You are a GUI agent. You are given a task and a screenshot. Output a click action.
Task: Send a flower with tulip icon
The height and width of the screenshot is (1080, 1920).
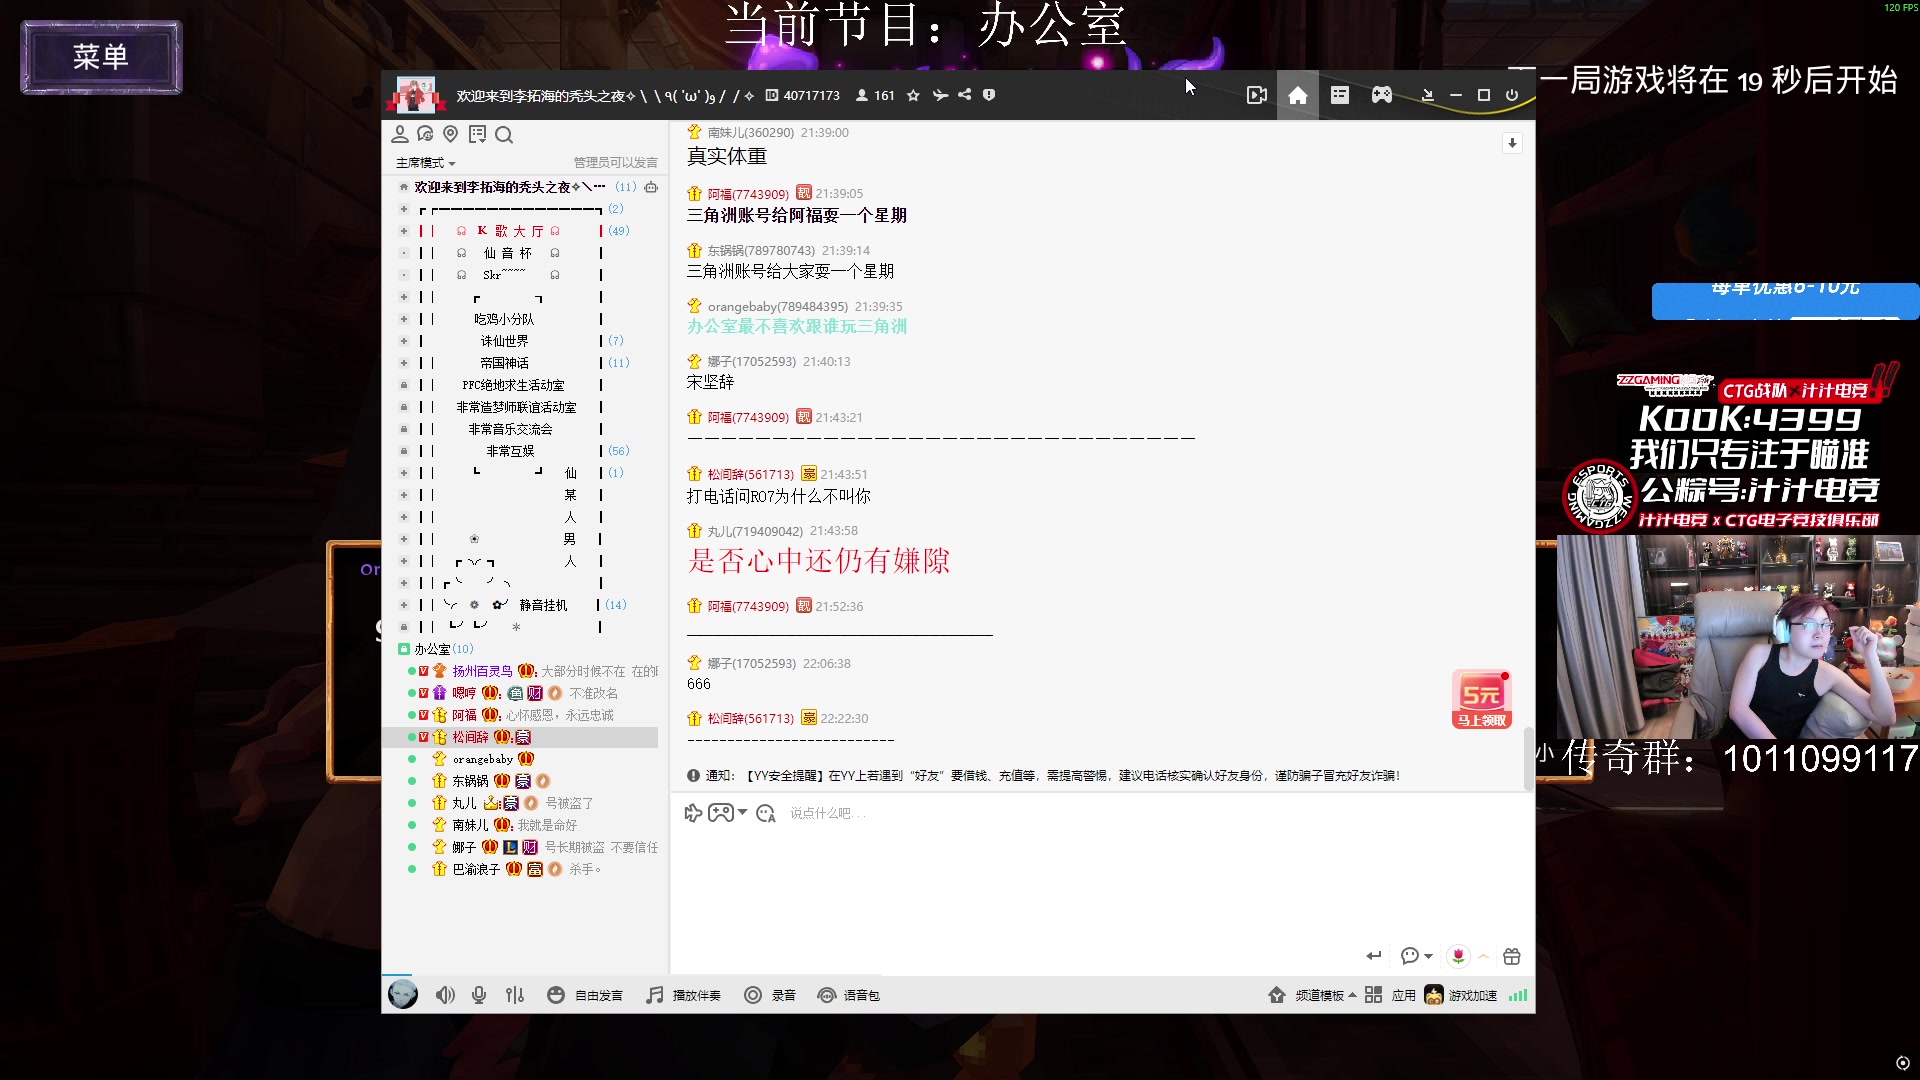(x=1459, y=956)
